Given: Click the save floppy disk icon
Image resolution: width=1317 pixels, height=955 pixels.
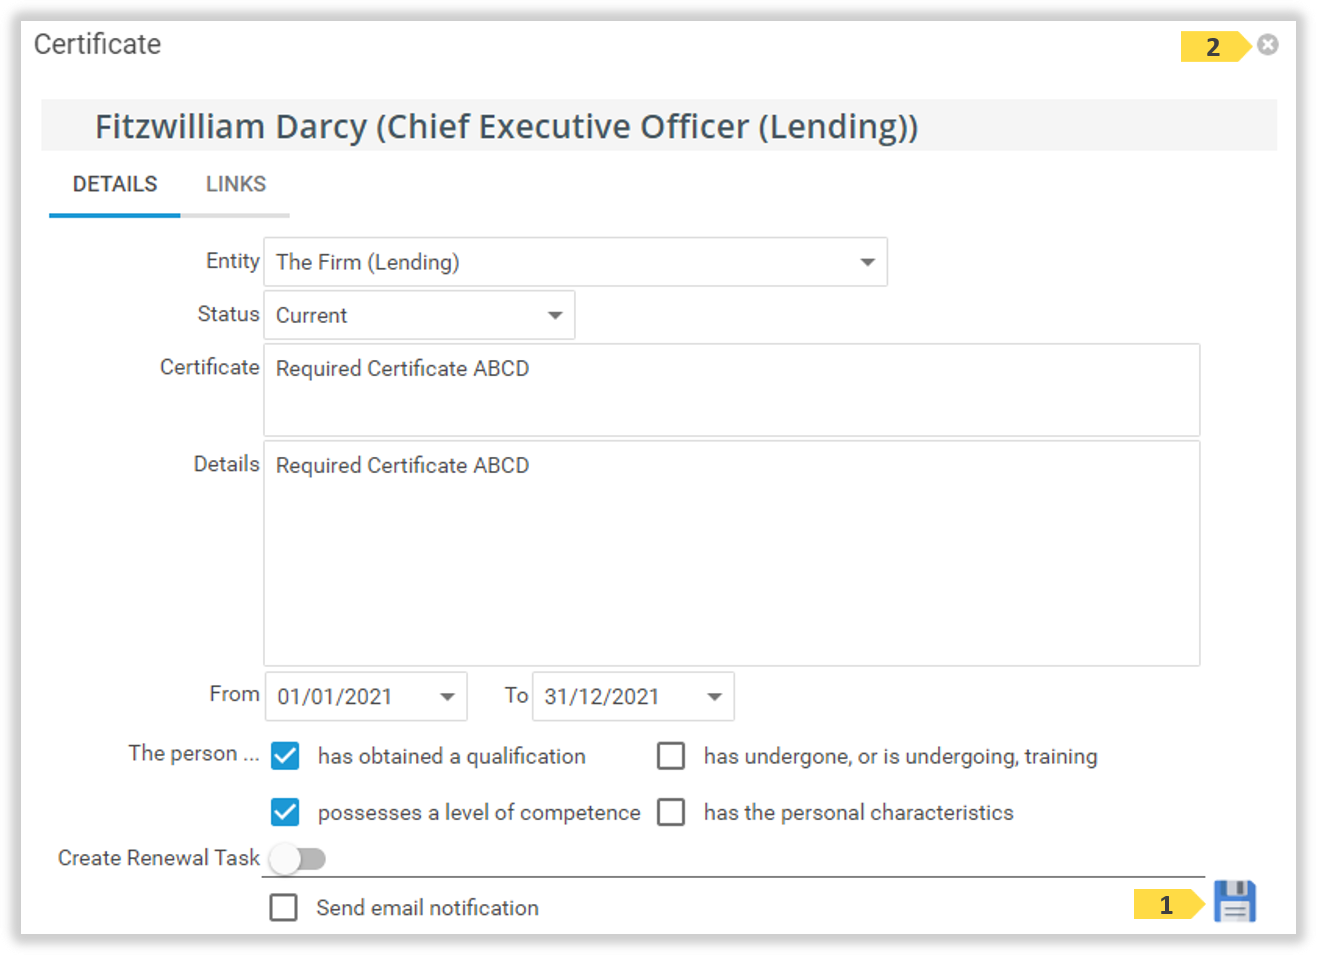Looking at the screenshot, I should (1234, 901).
